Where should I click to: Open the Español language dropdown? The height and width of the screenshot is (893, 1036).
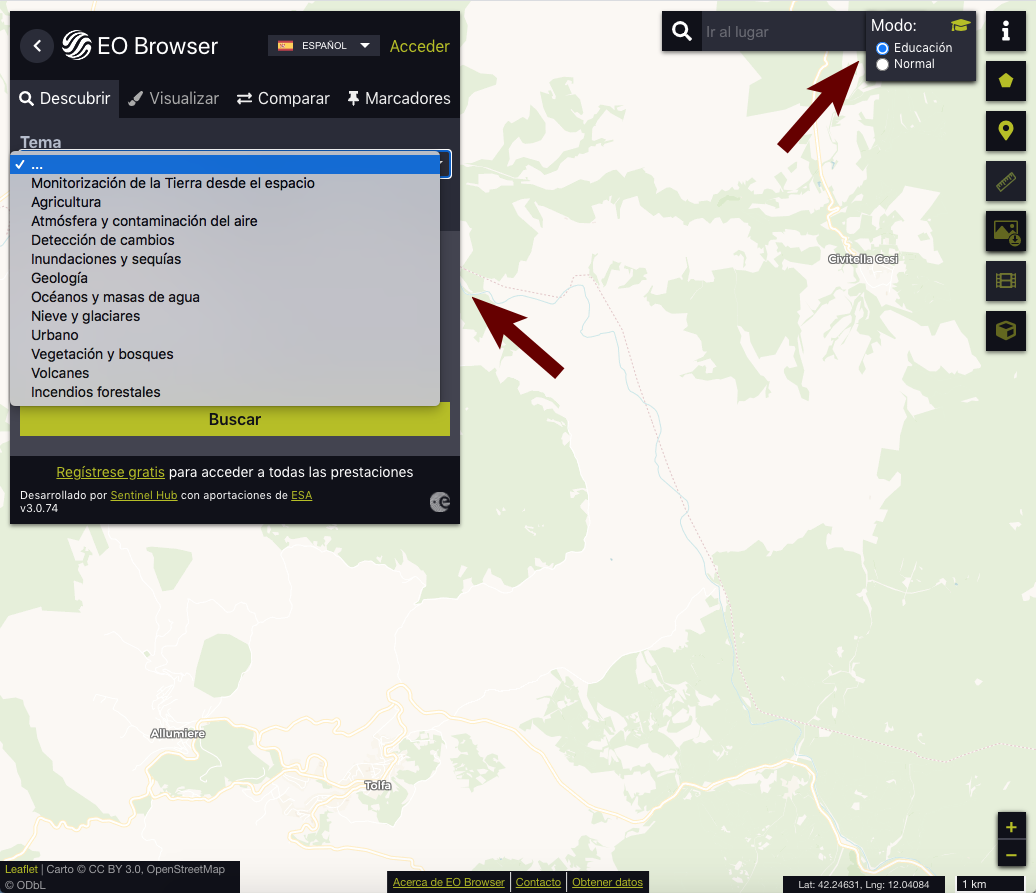324,46
